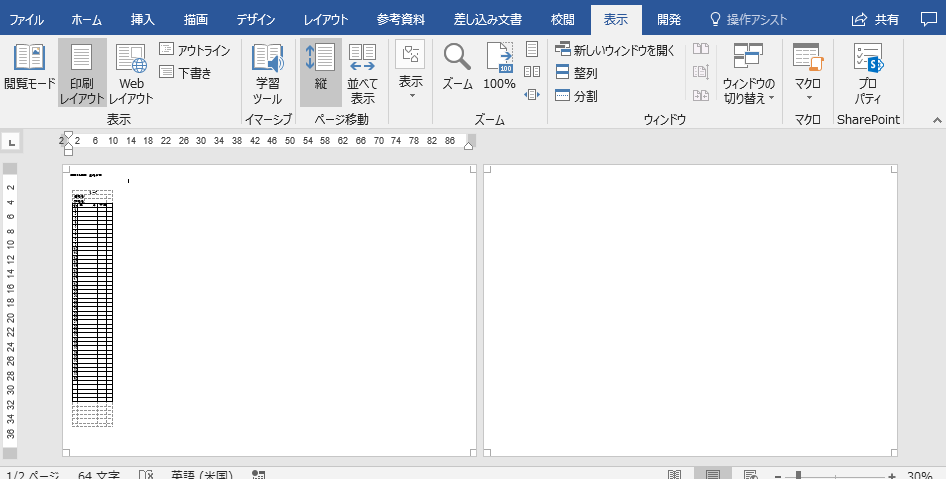Screen dimensions: 946x479
Task: Open SharePoint プロパティ
Action: (868, 72)
